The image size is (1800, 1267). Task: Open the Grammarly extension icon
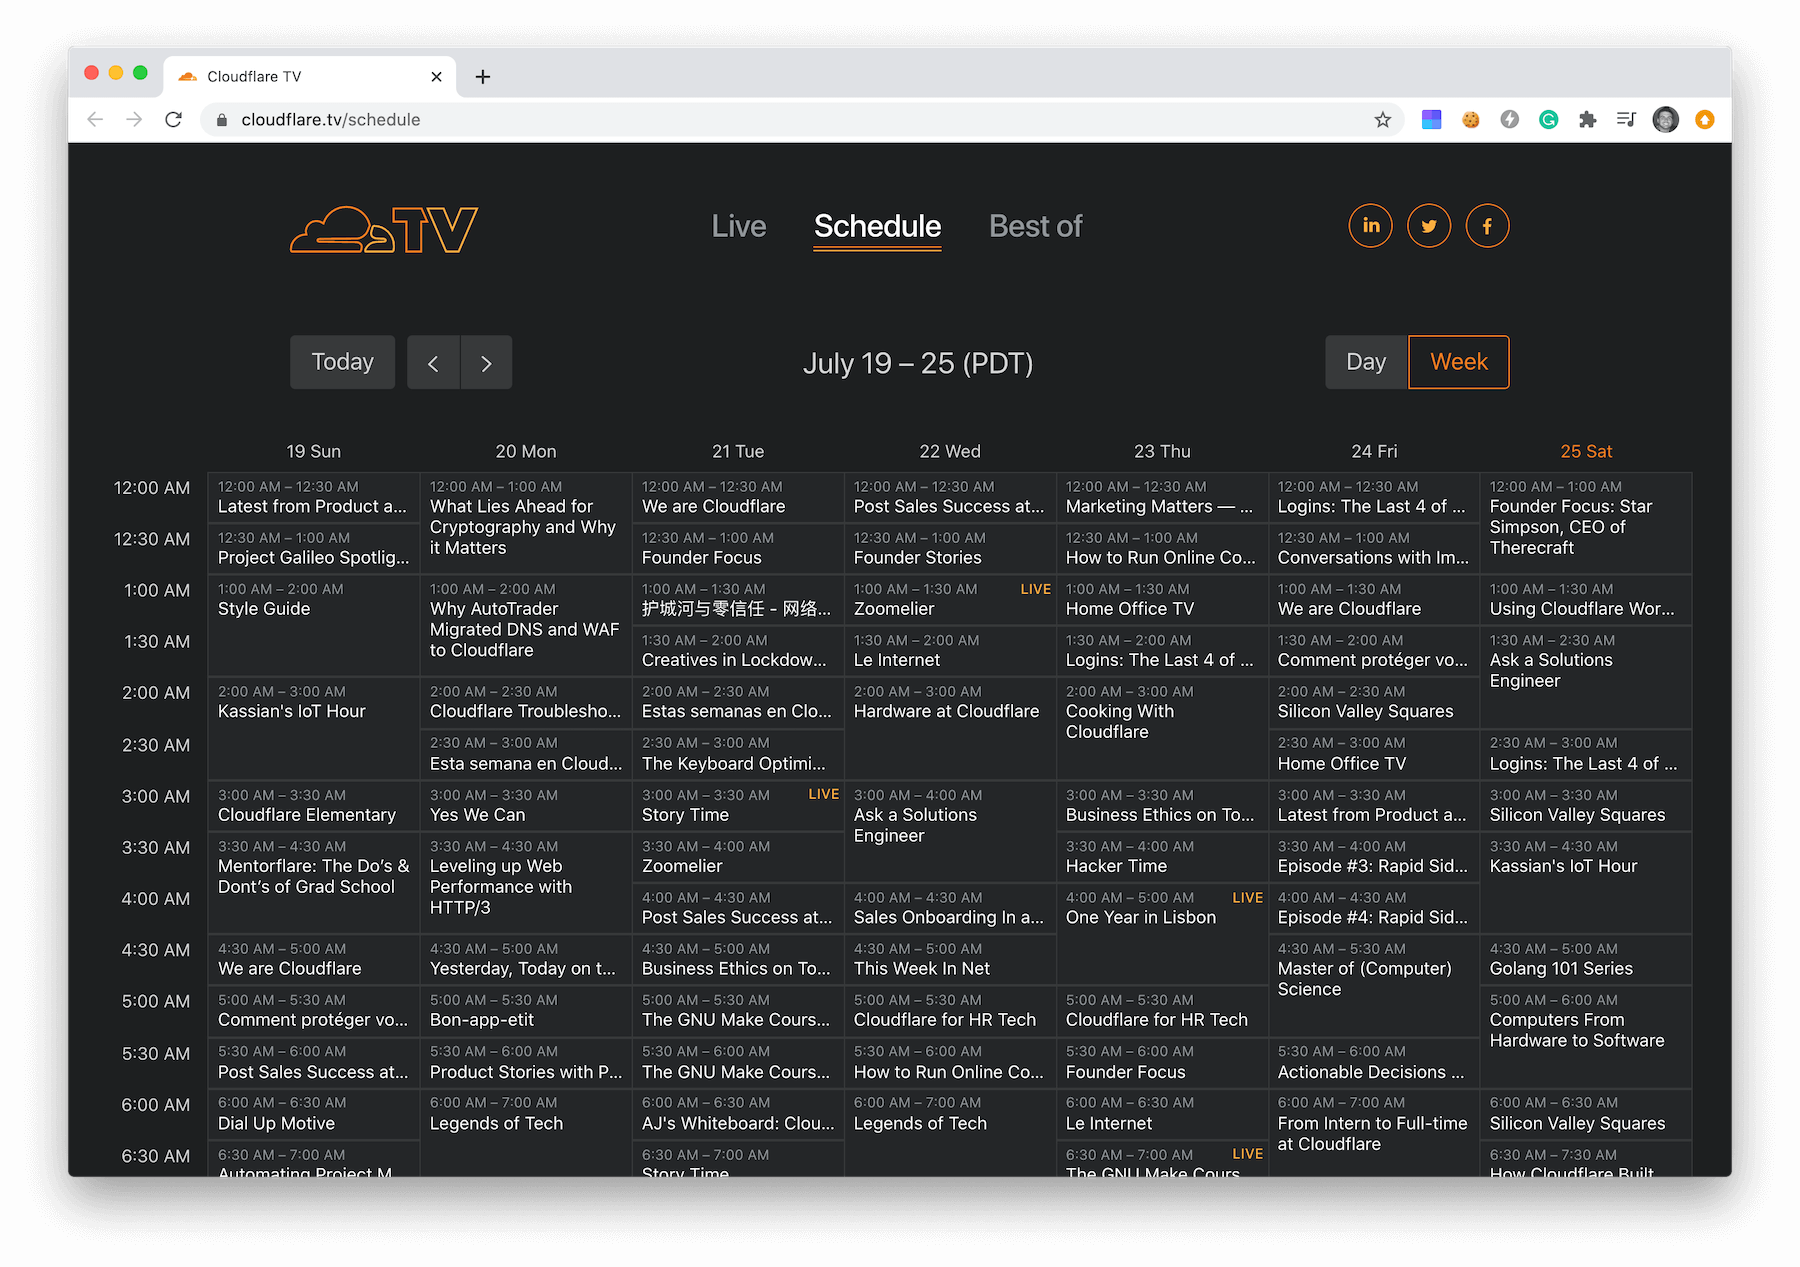pyautogui.click(x=1548, y=120)
